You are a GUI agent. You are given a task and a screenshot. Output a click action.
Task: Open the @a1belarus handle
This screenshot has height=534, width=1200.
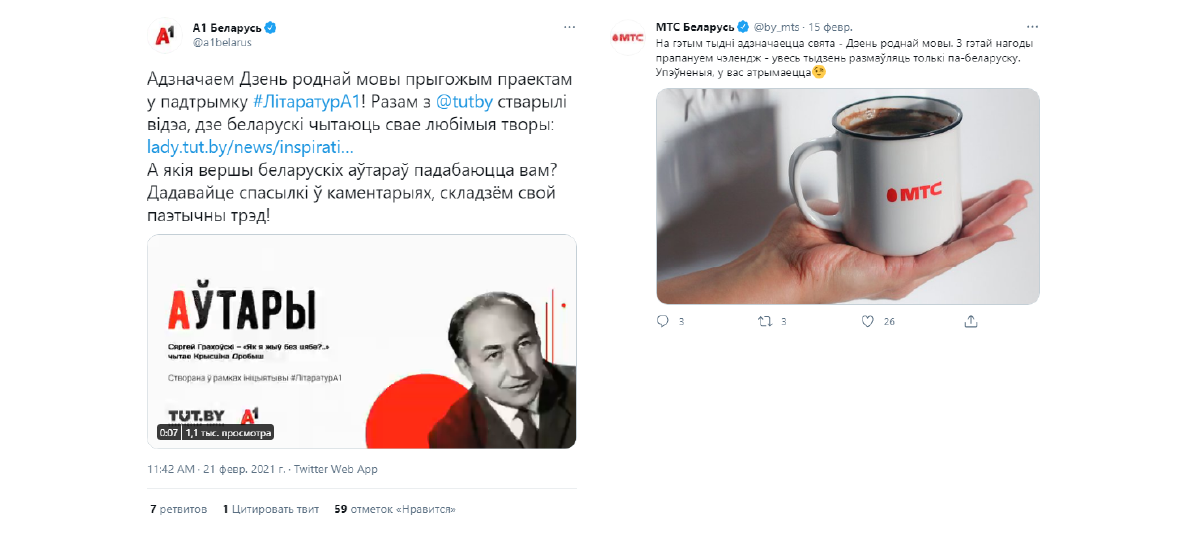[x=222, y=42]
